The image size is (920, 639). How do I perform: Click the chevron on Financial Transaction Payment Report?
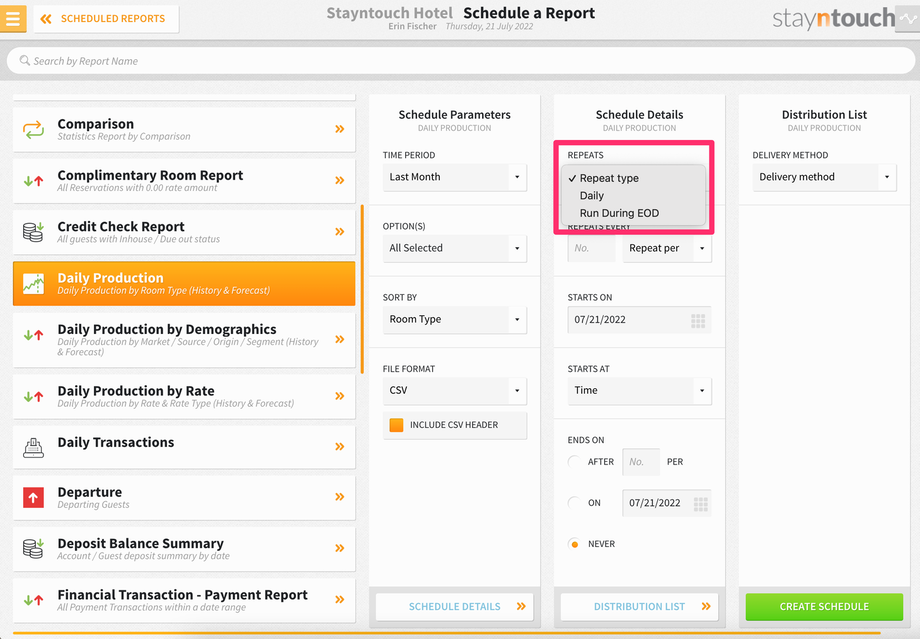point(340,600)
